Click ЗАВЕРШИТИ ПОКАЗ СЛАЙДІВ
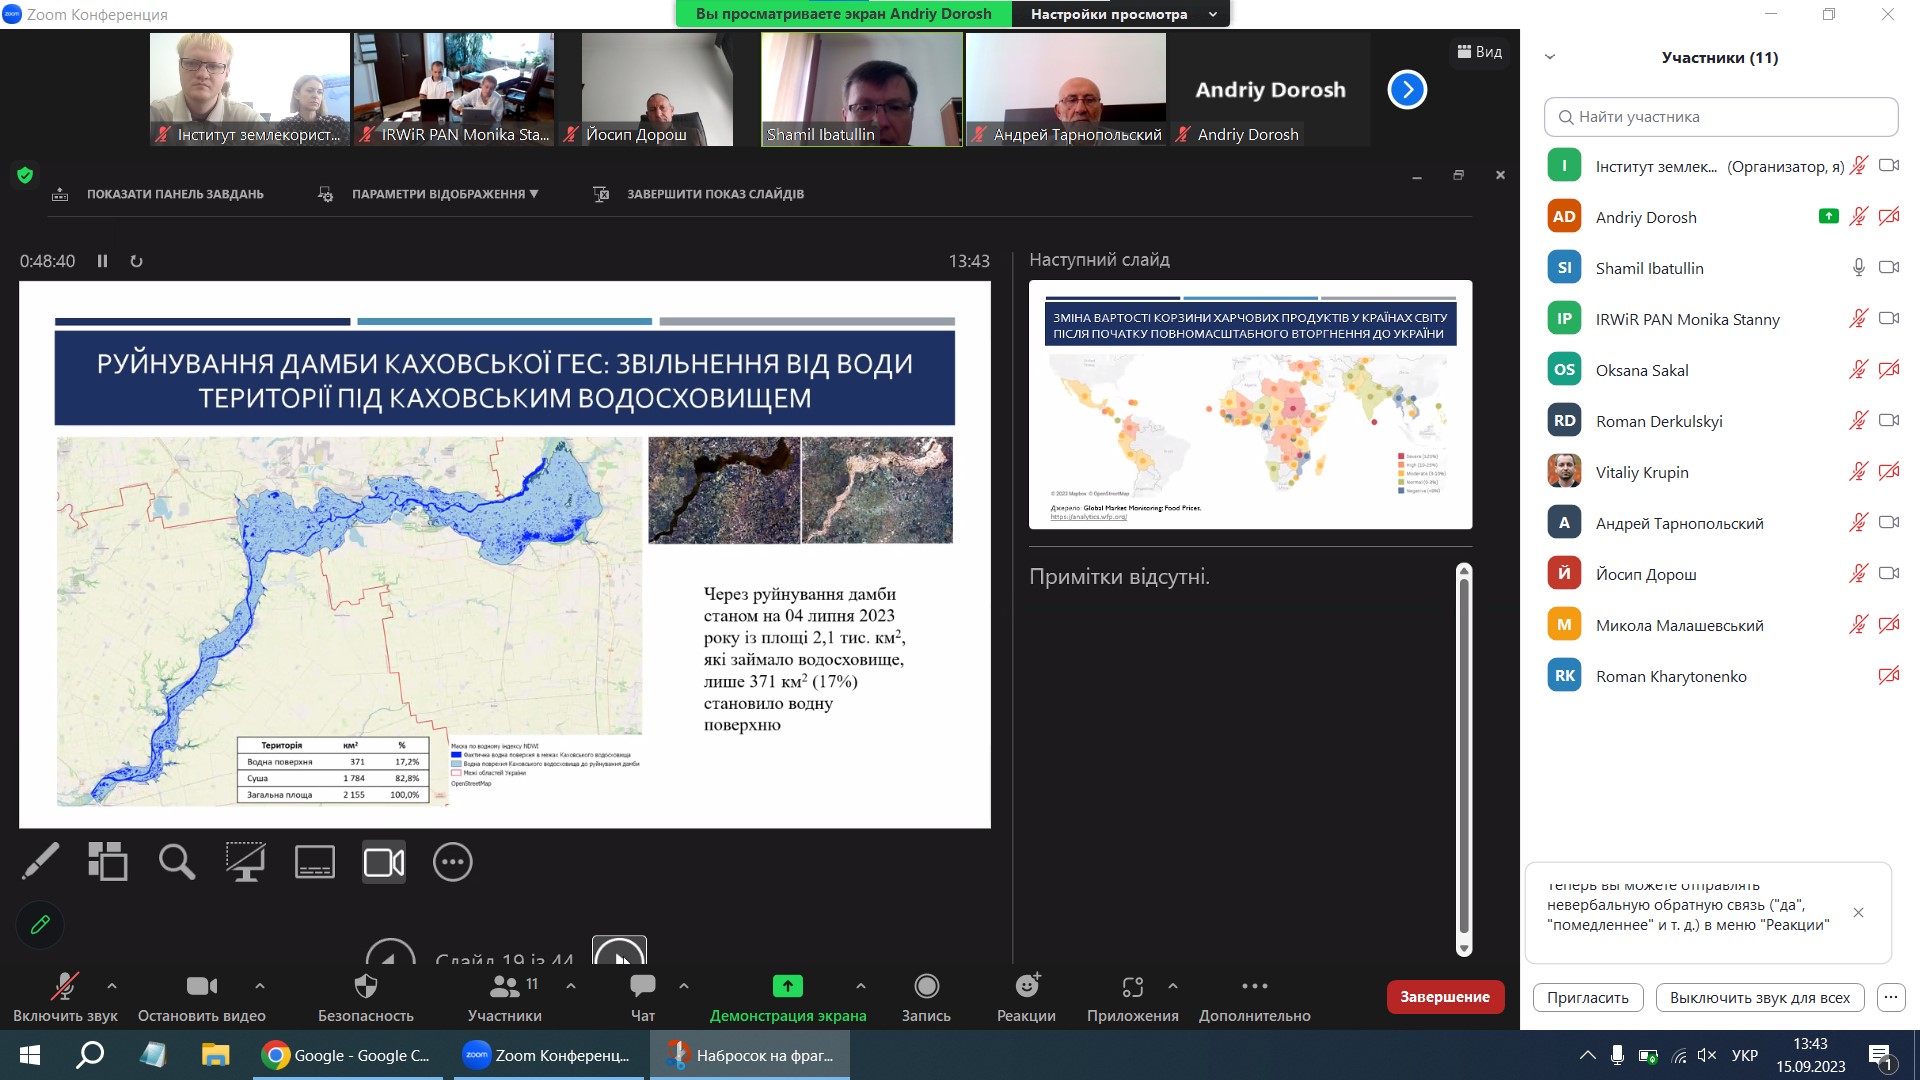This screenshot has height=1080, width=1920. 715,194
